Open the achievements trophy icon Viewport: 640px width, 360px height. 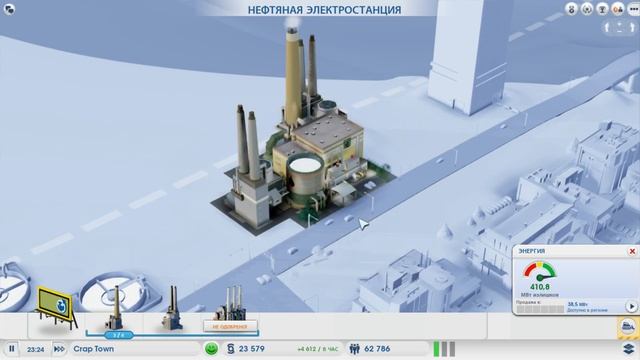[602, 9]
